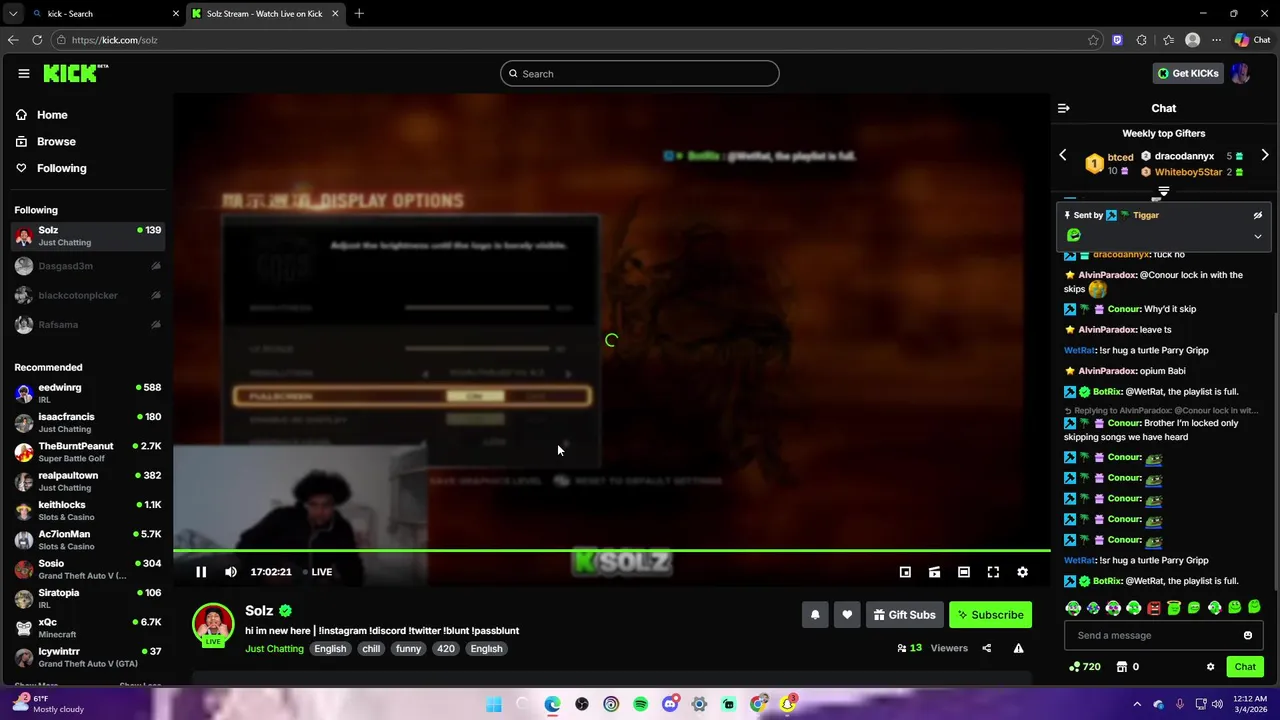Open mini player mode
Viewport: 1280px width, 720px height.
coord(905,572)
